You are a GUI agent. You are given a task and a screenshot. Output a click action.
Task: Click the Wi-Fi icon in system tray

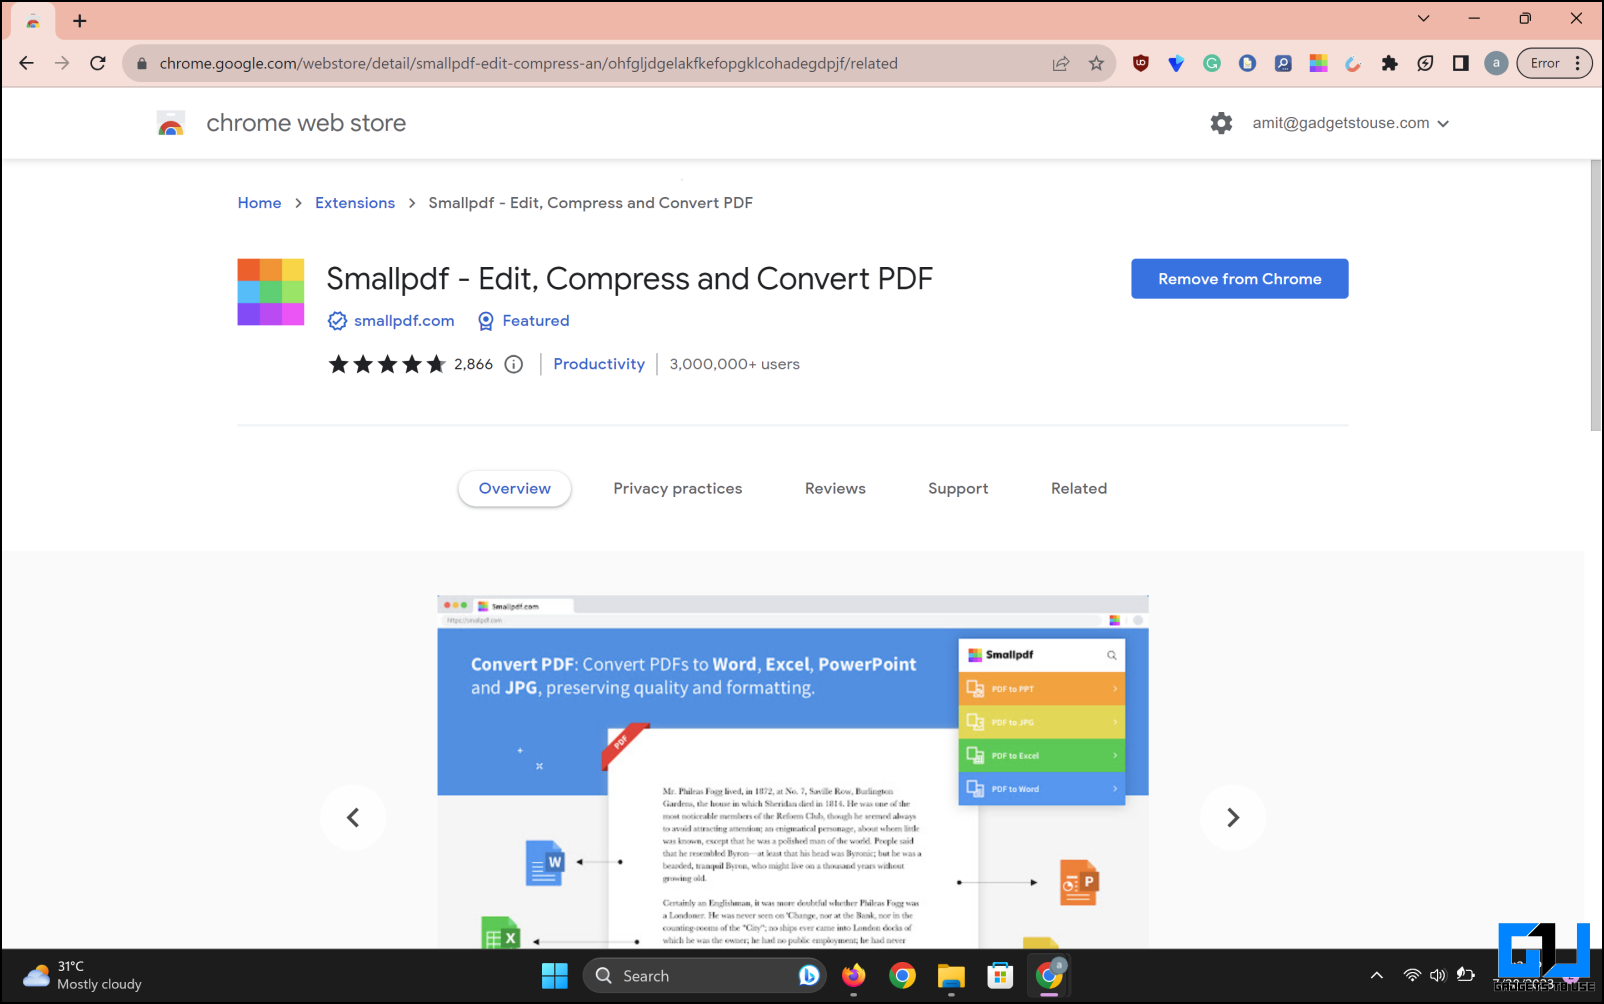point(1412,975)
